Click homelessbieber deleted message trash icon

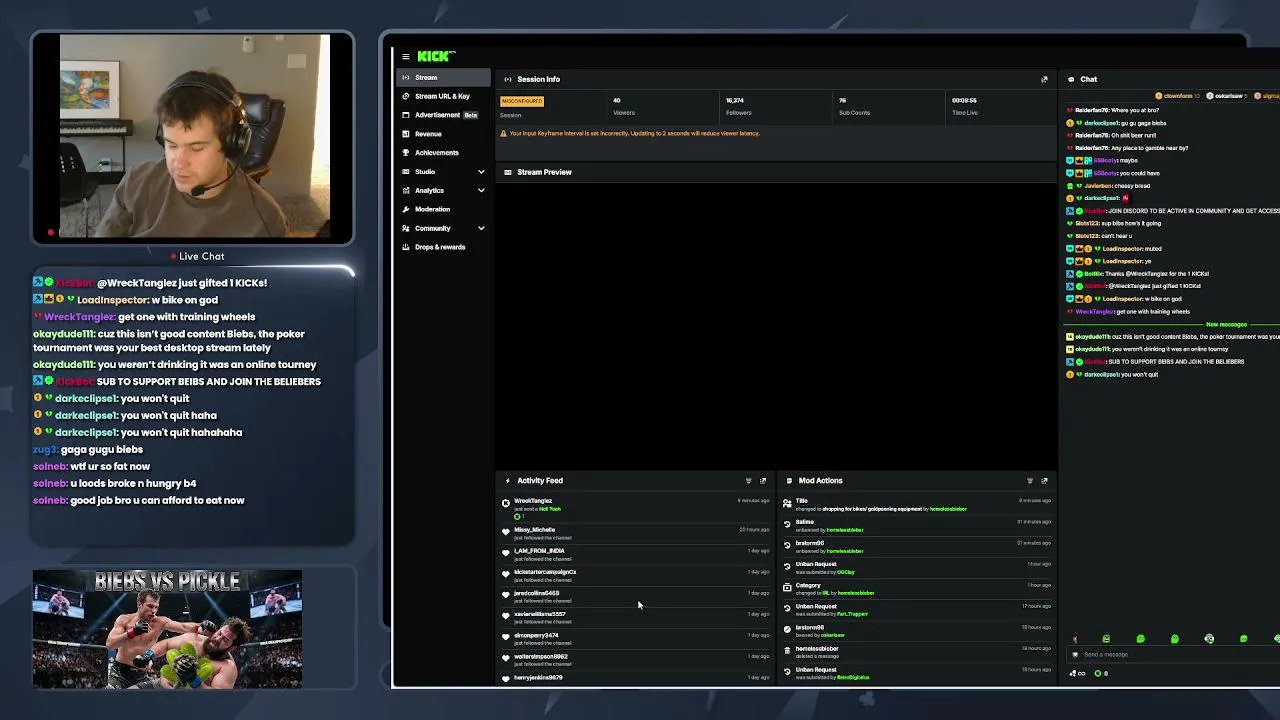coord(787,651)
